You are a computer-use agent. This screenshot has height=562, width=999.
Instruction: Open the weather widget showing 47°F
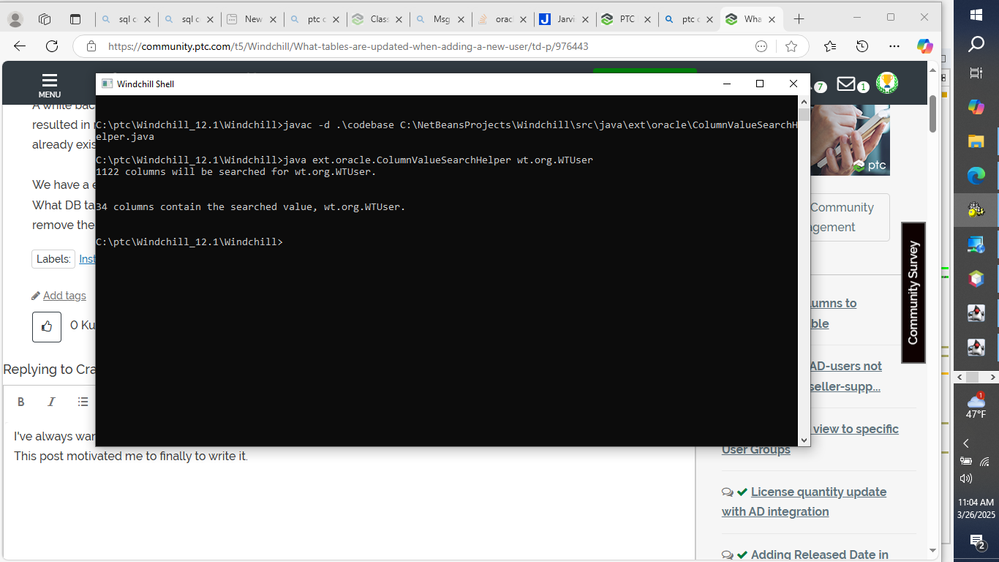point(976,405)
